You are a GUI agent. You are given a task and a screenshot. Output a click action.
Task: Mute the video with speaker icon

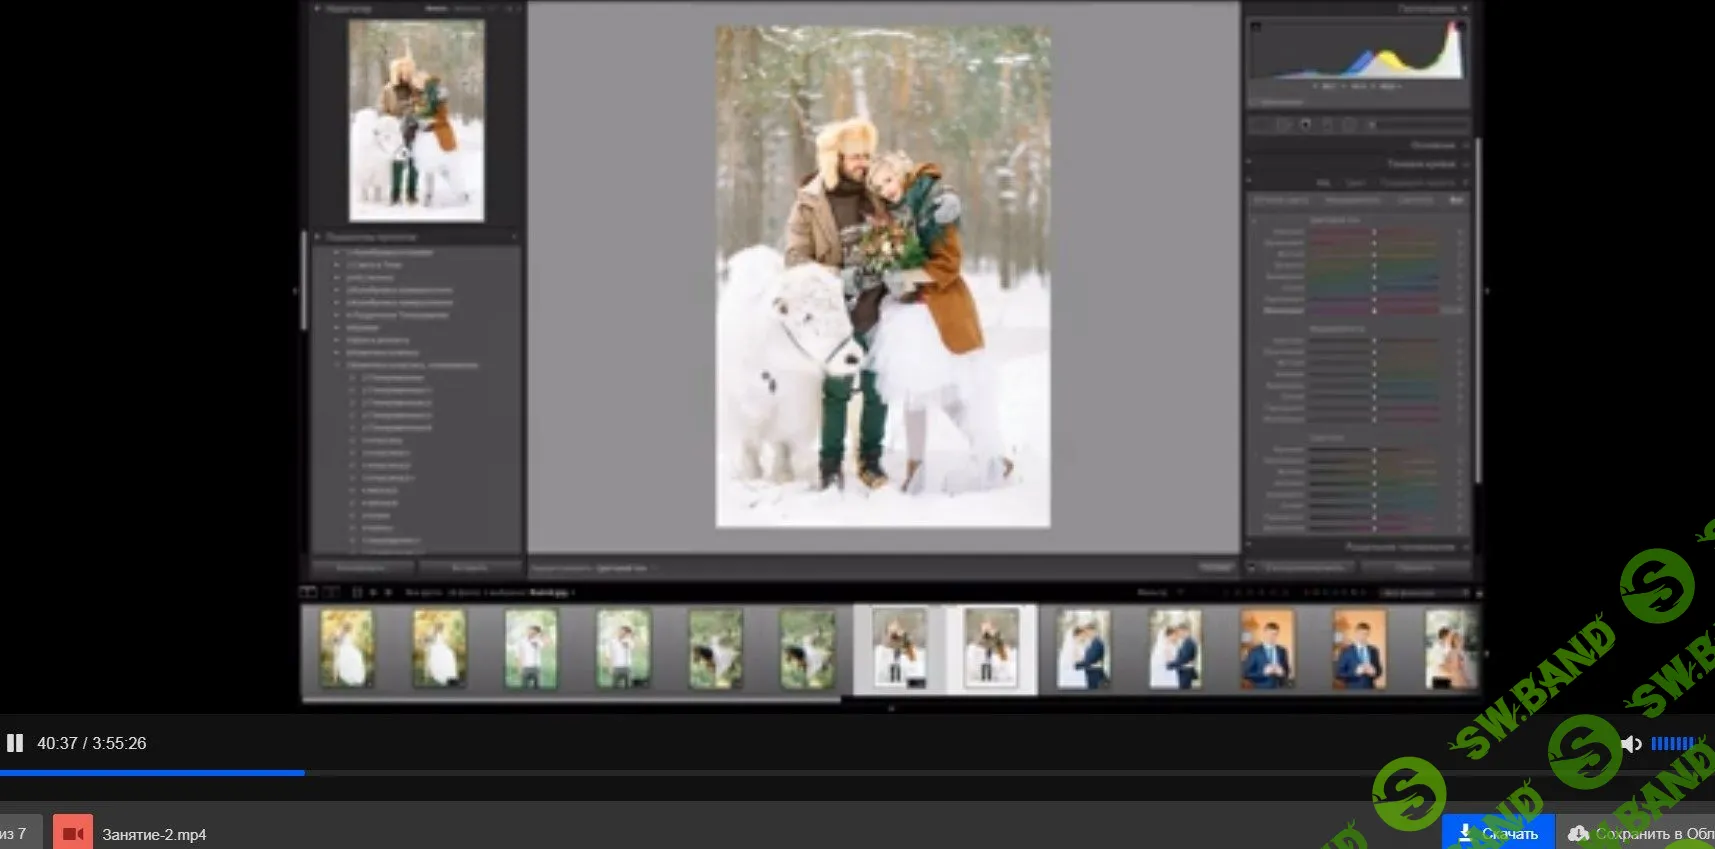1631,744
